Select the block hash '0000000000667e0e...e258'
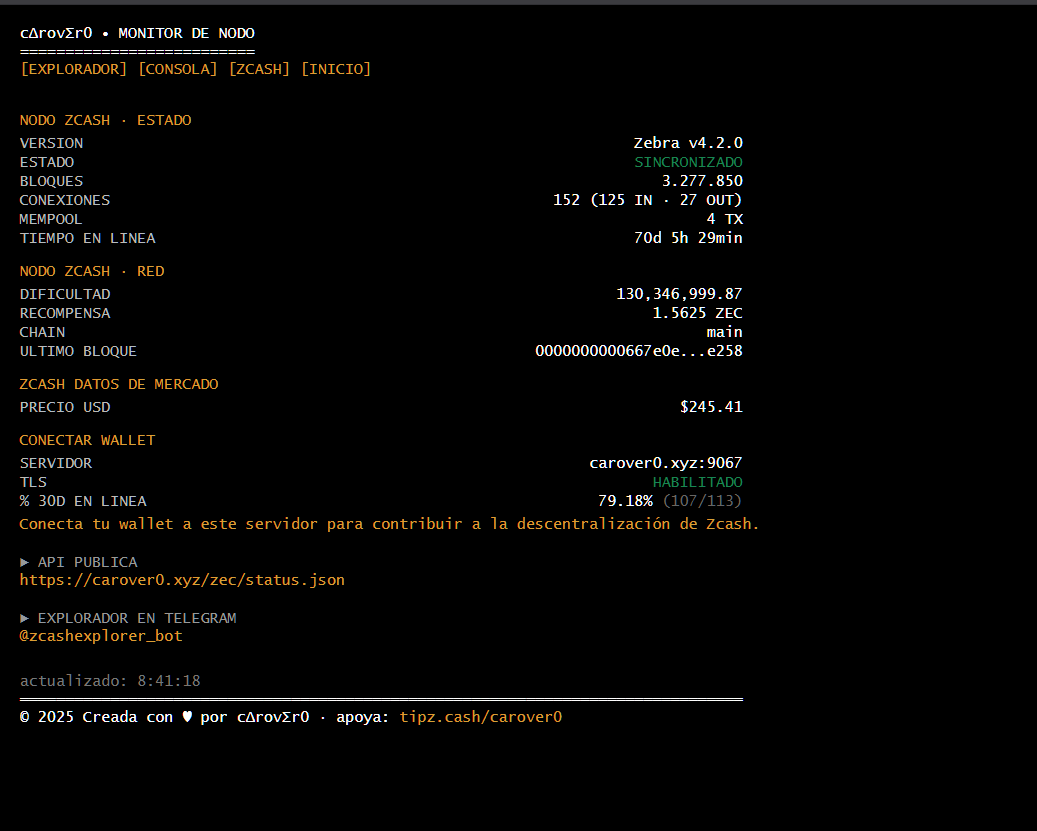This screenshot has width=1037, height=831. click(638, 351)
